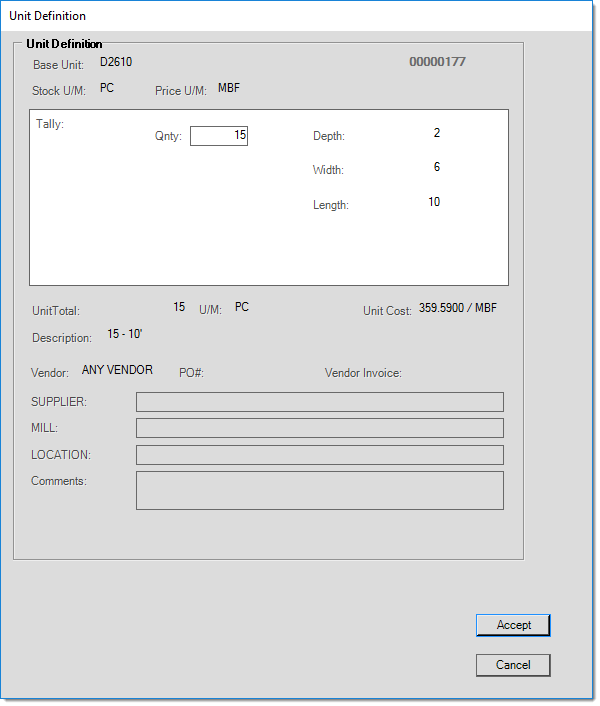600x706 pixels.
Task: Click the Depth value 2
Action: tap(437, 133)
